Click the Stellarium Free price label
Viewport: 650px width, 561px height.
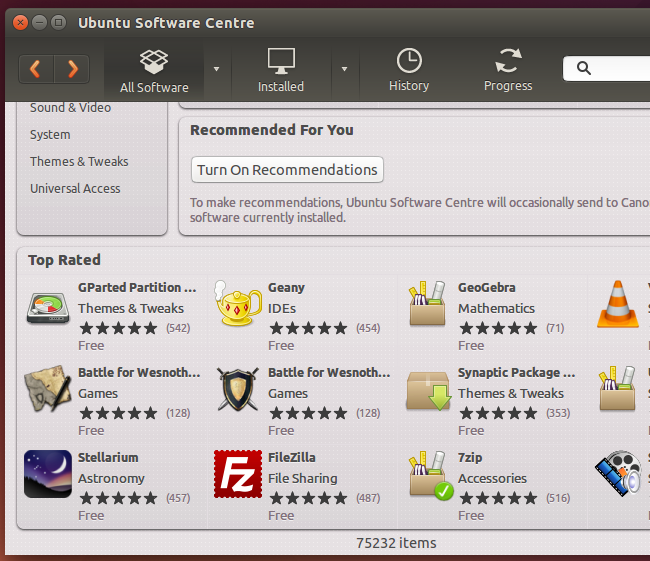point(91,515)
